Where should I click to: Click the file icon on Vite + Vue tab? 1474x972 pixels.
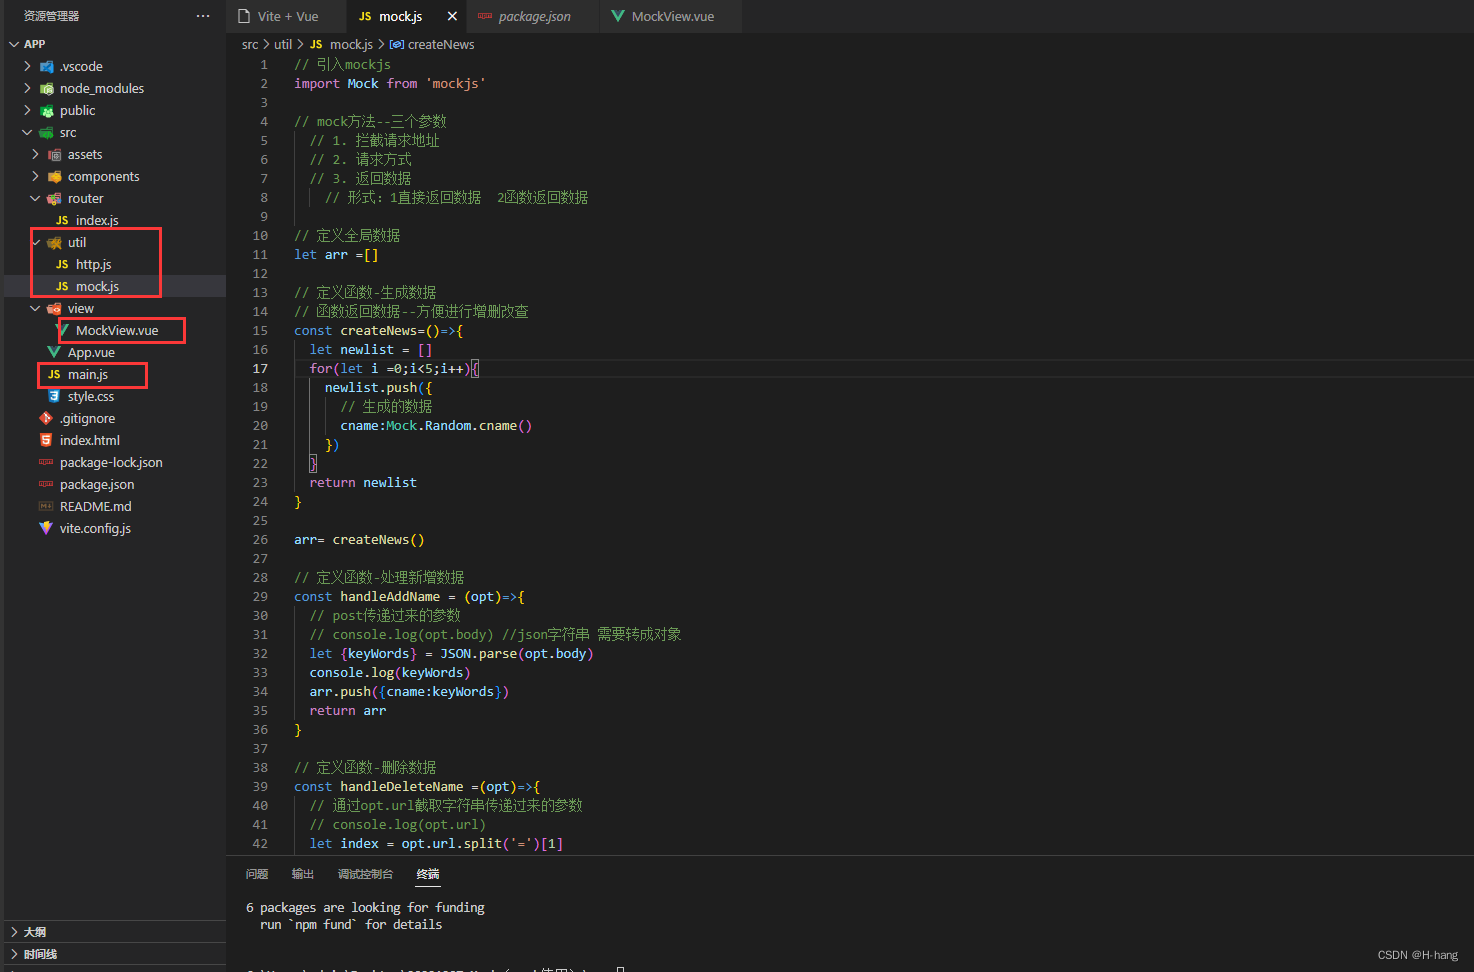click(x=244, y=16)
